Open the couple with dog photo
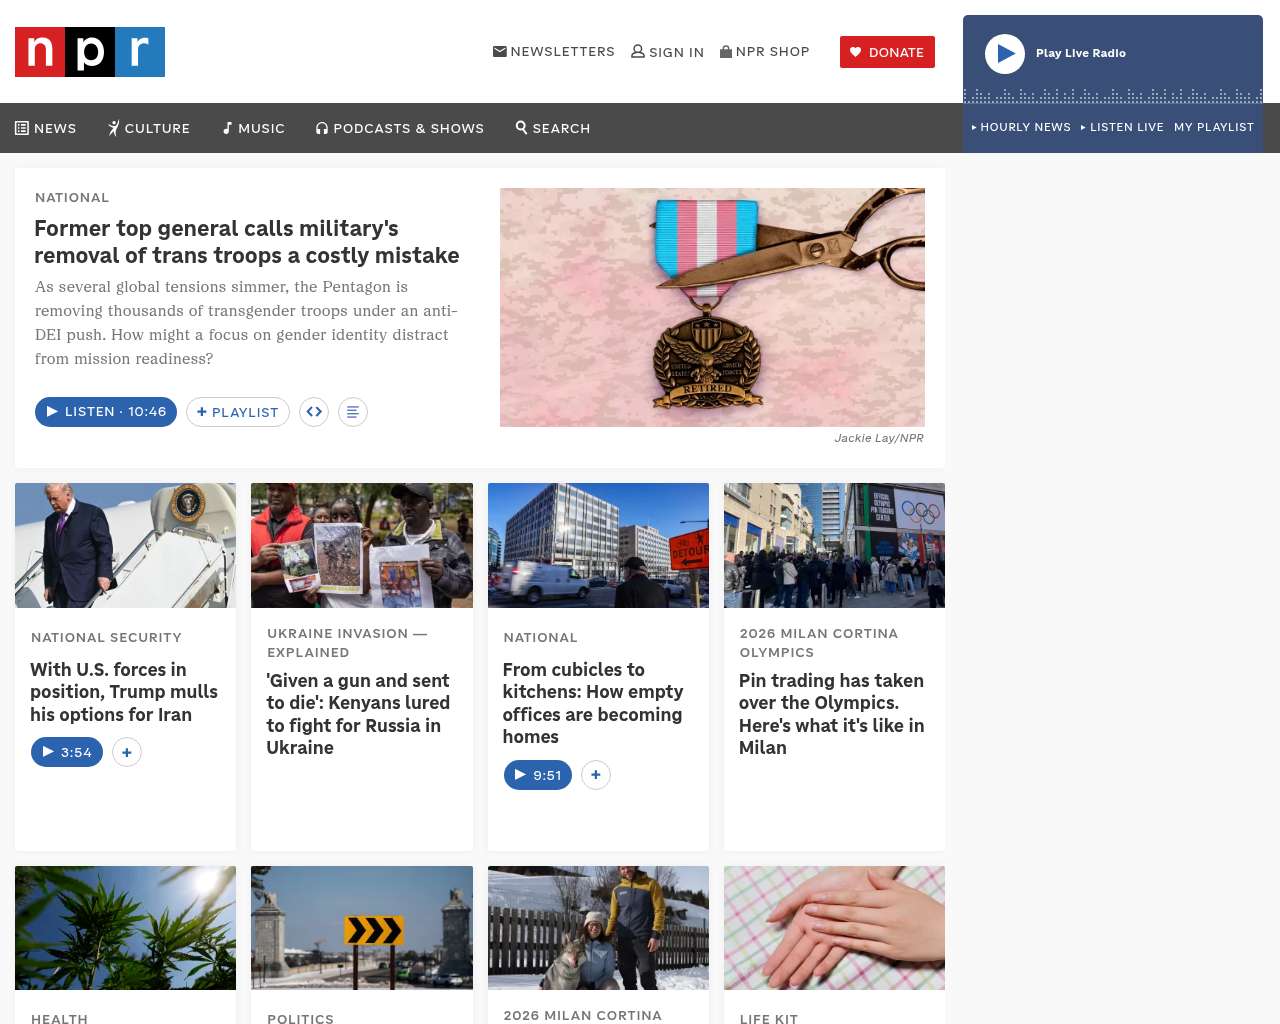The image size is (1280, 1024). (598, 928)
